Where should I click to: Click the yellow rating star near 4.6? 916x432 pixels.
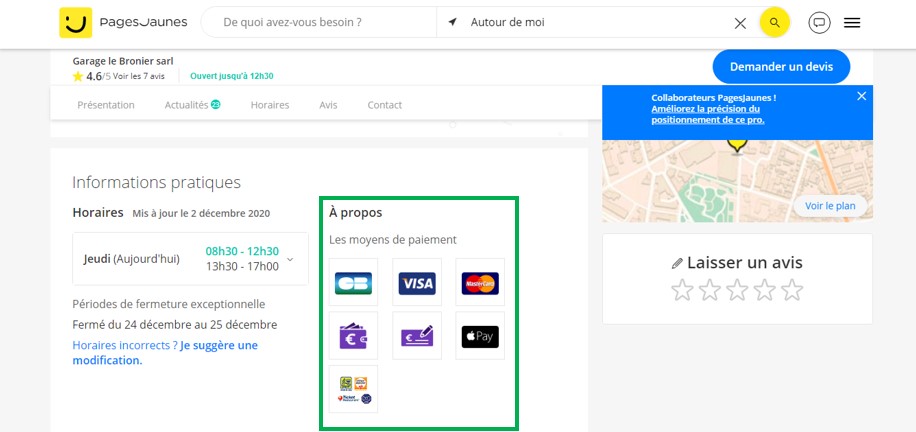click(78, 76)
